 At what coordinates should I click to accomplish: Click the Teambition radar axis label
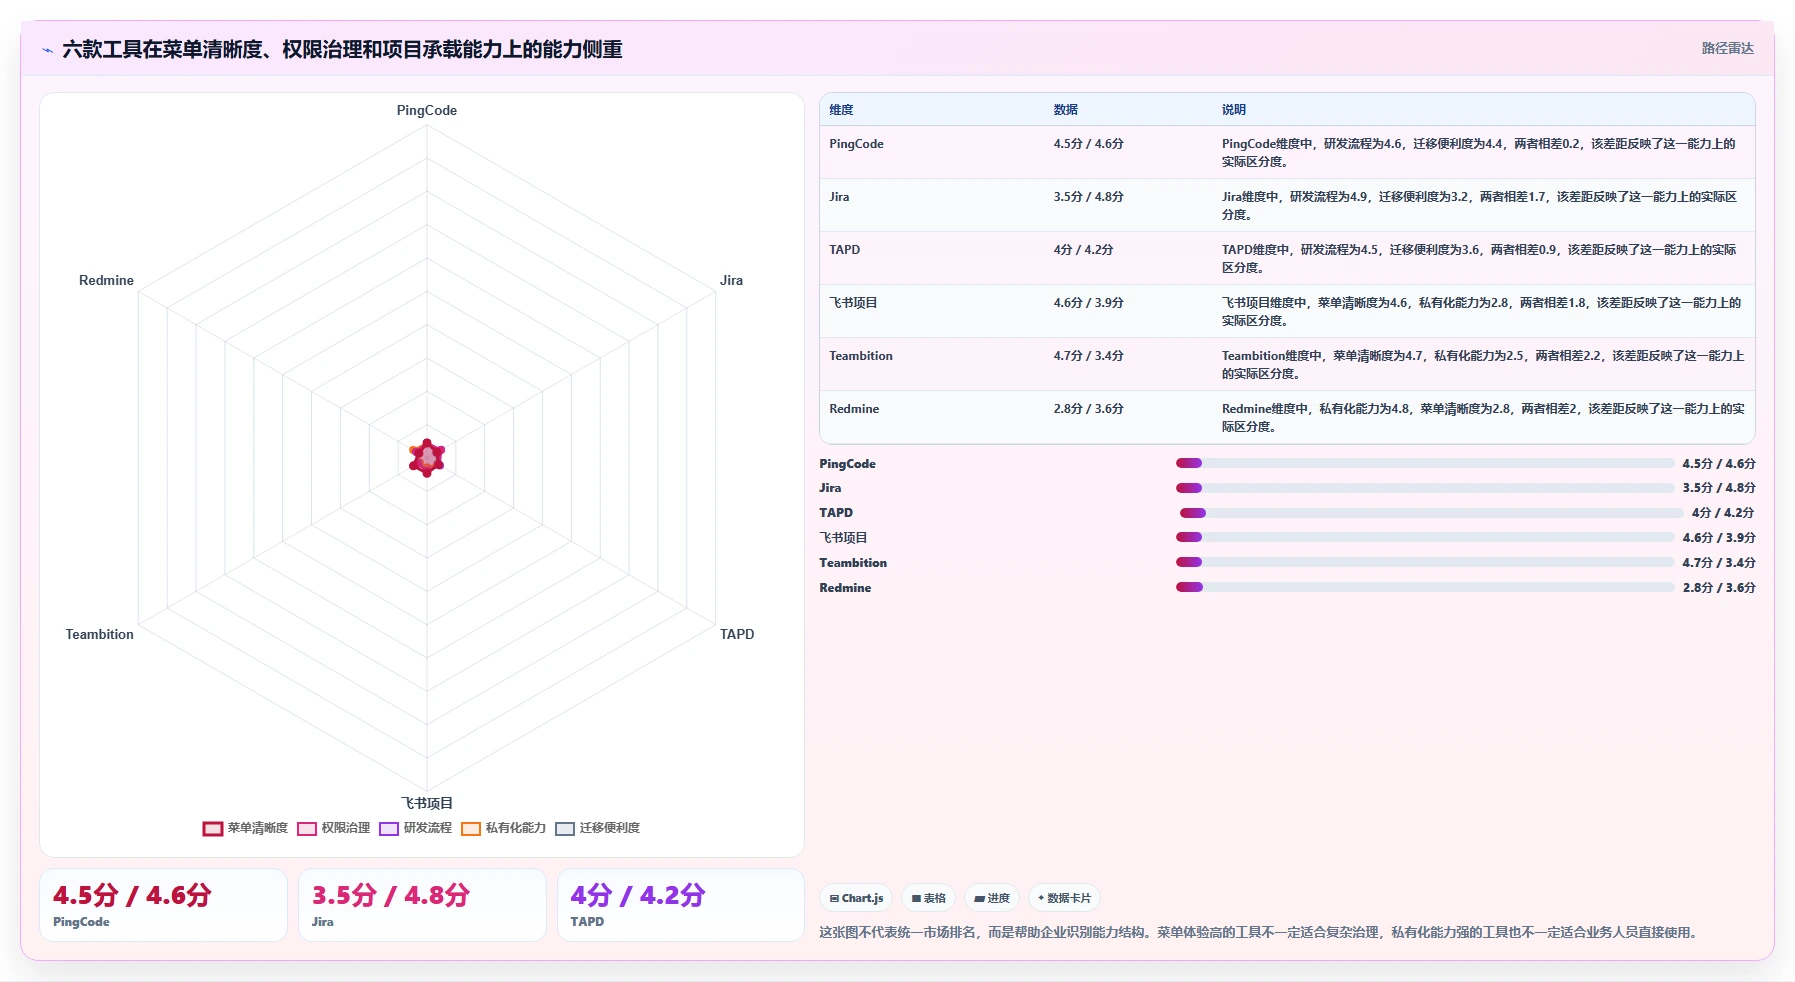pos(99,634)
